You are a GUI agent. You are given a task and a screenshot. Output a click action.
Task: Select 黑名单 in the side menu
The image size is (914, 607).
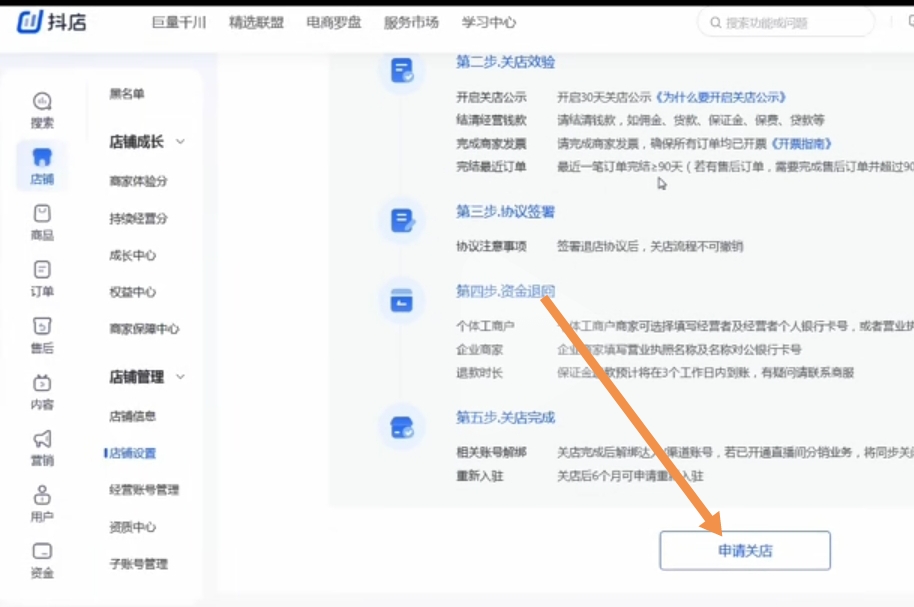coord(126,94)
